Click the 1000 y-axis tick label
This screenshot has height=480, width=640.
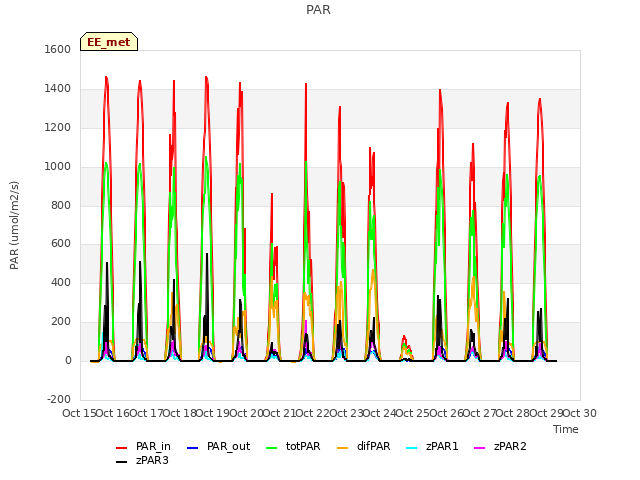[x=58, y=166]
